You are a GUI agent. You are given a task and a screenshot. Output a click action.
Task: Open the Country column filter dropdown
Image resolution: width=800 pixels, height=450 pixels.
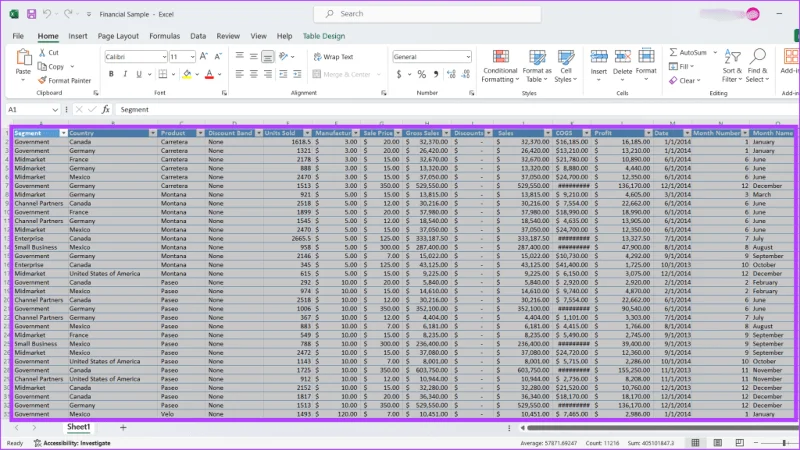pos(153,133)
